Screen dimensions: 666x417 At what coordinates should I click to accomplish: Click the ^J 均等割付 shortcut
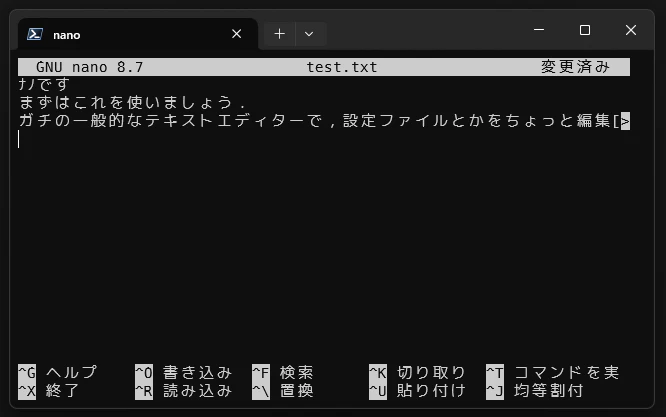535,390
